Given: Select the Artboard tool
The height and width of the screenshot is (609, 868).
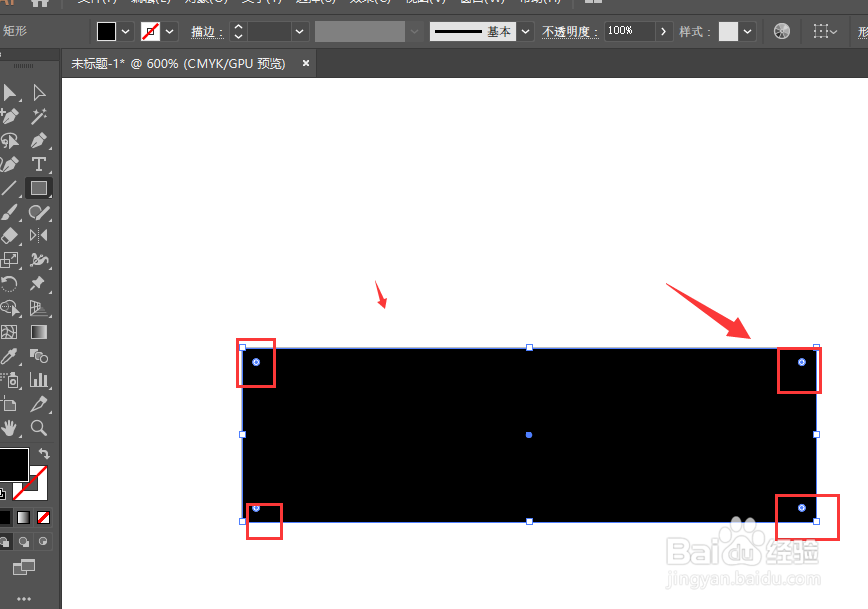Looking at the screenshot, I should pyautogui.click(x=9, y=404).
